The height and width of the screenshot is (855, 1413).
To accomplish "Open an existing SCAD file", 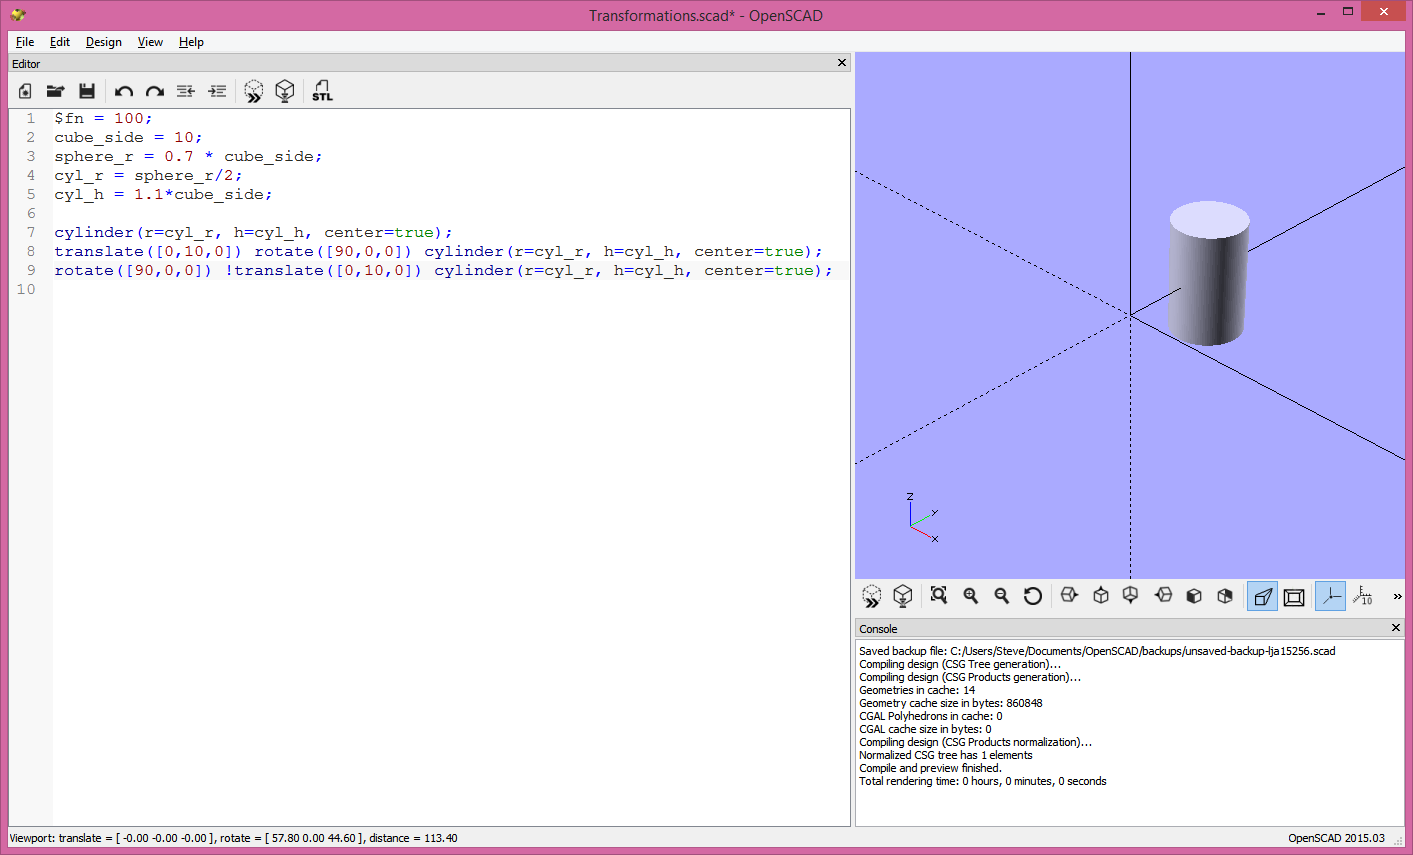I will 55,90.
